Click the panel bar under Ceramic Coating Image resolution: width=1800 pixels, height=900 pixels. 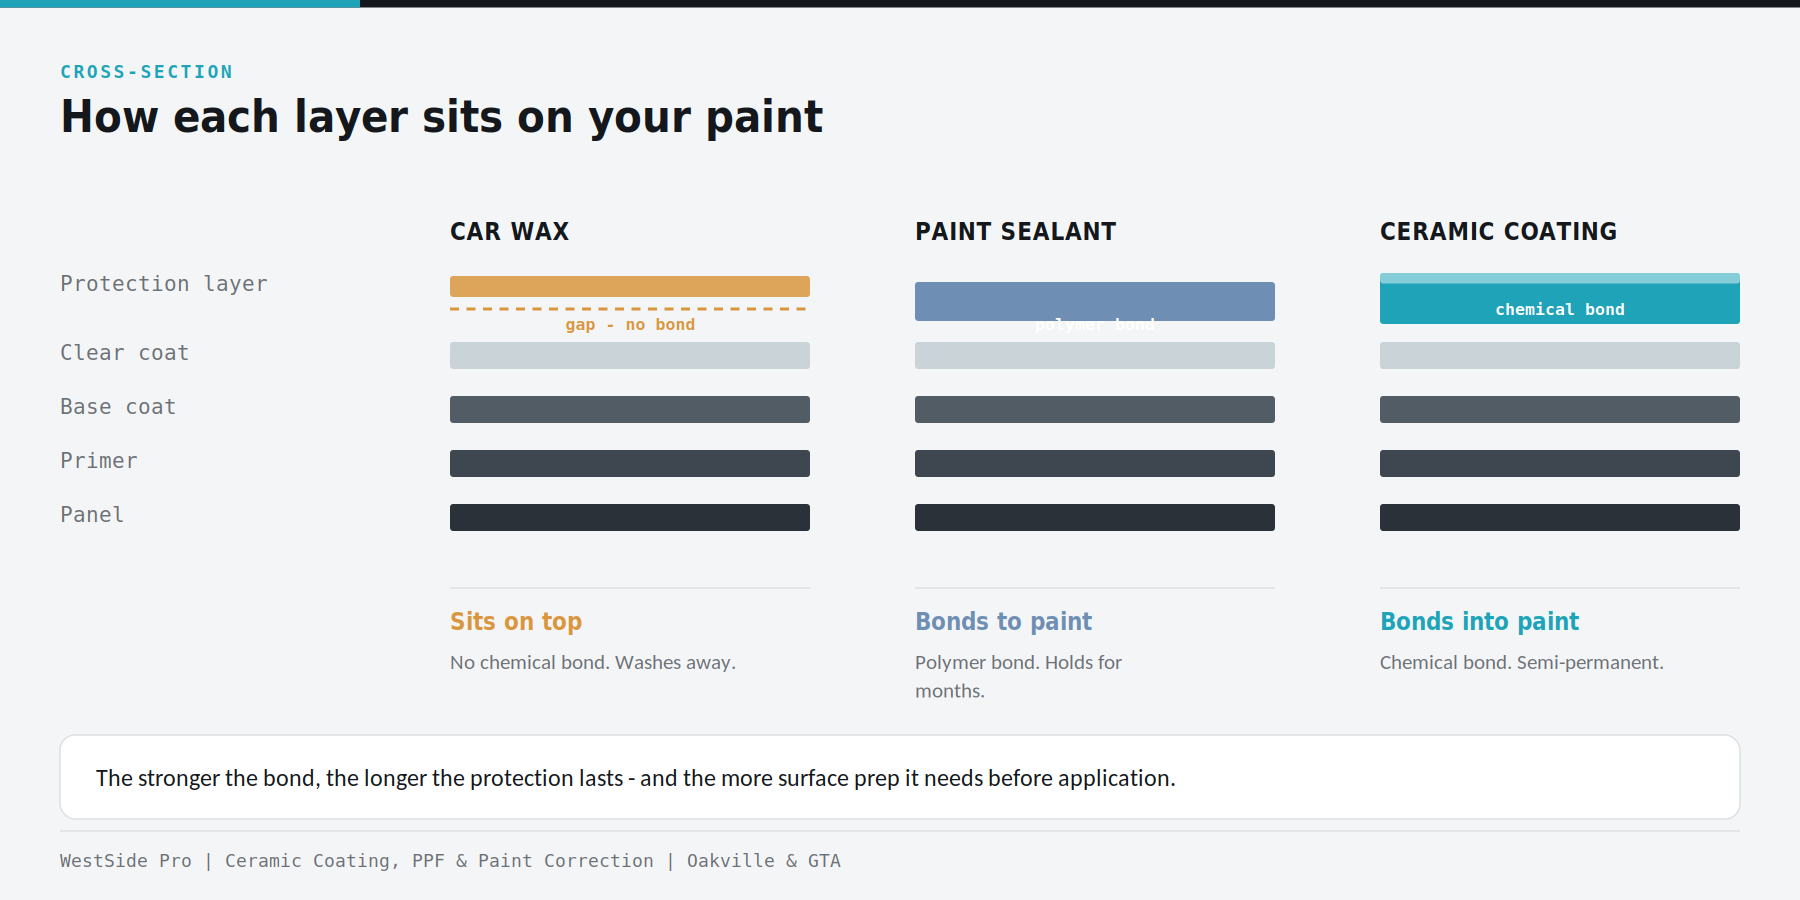click(x=1560, y=518)
